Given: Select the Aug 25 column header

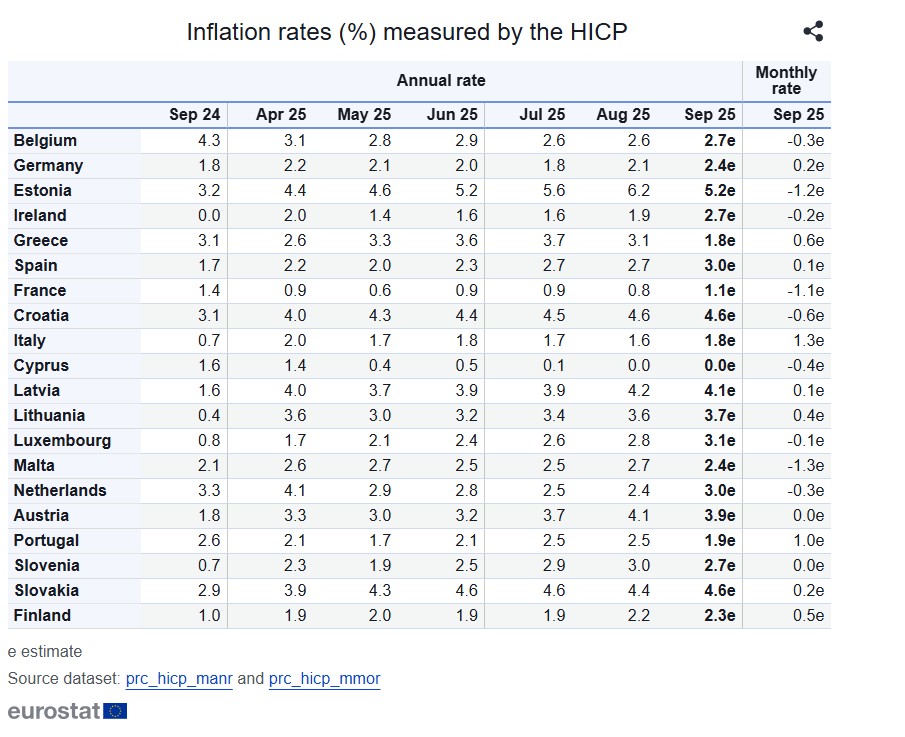Looking at the screenshot, I should 623,115.
